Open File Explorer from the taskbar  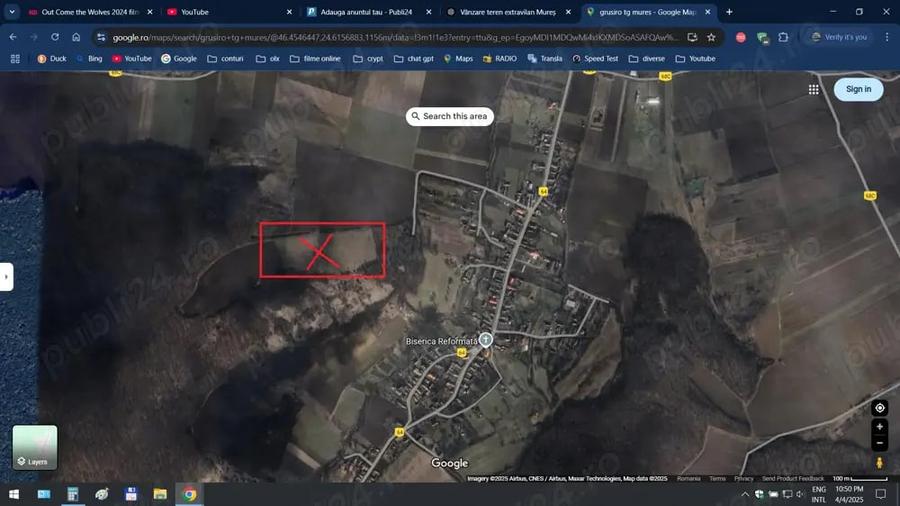[160, 494]
